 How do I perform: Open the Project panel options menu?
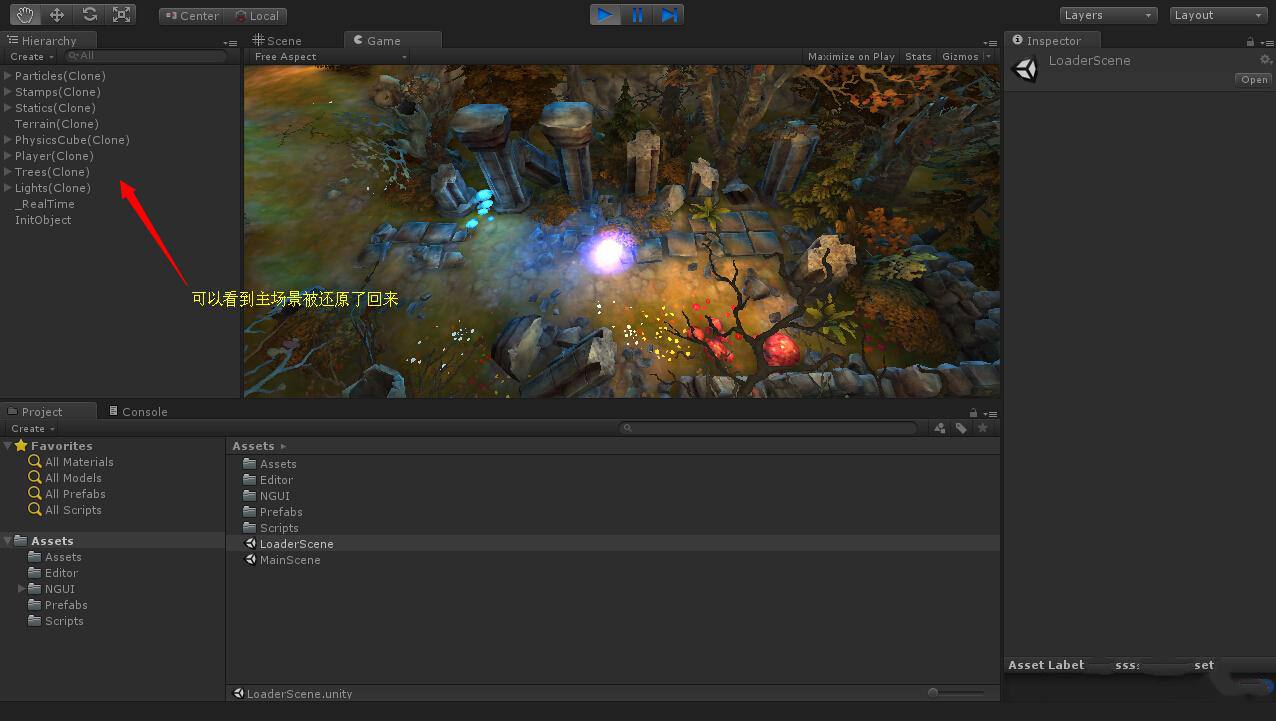point(990,414)
